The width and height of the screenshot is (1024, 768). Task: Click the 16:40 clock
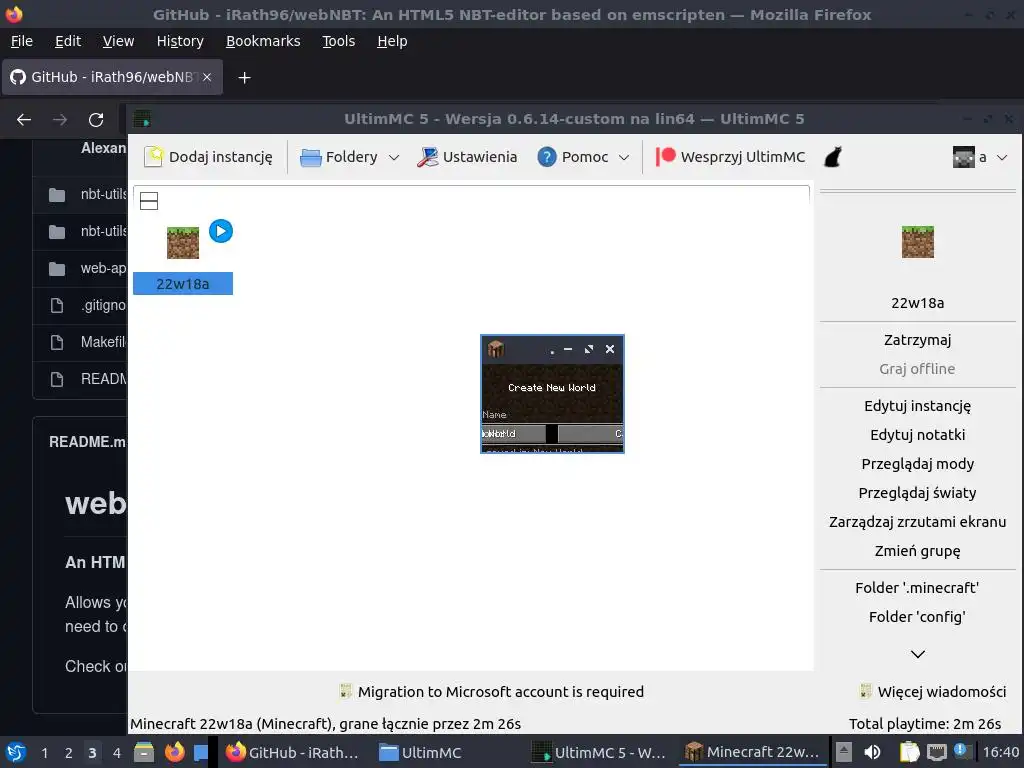(1001, 752)
